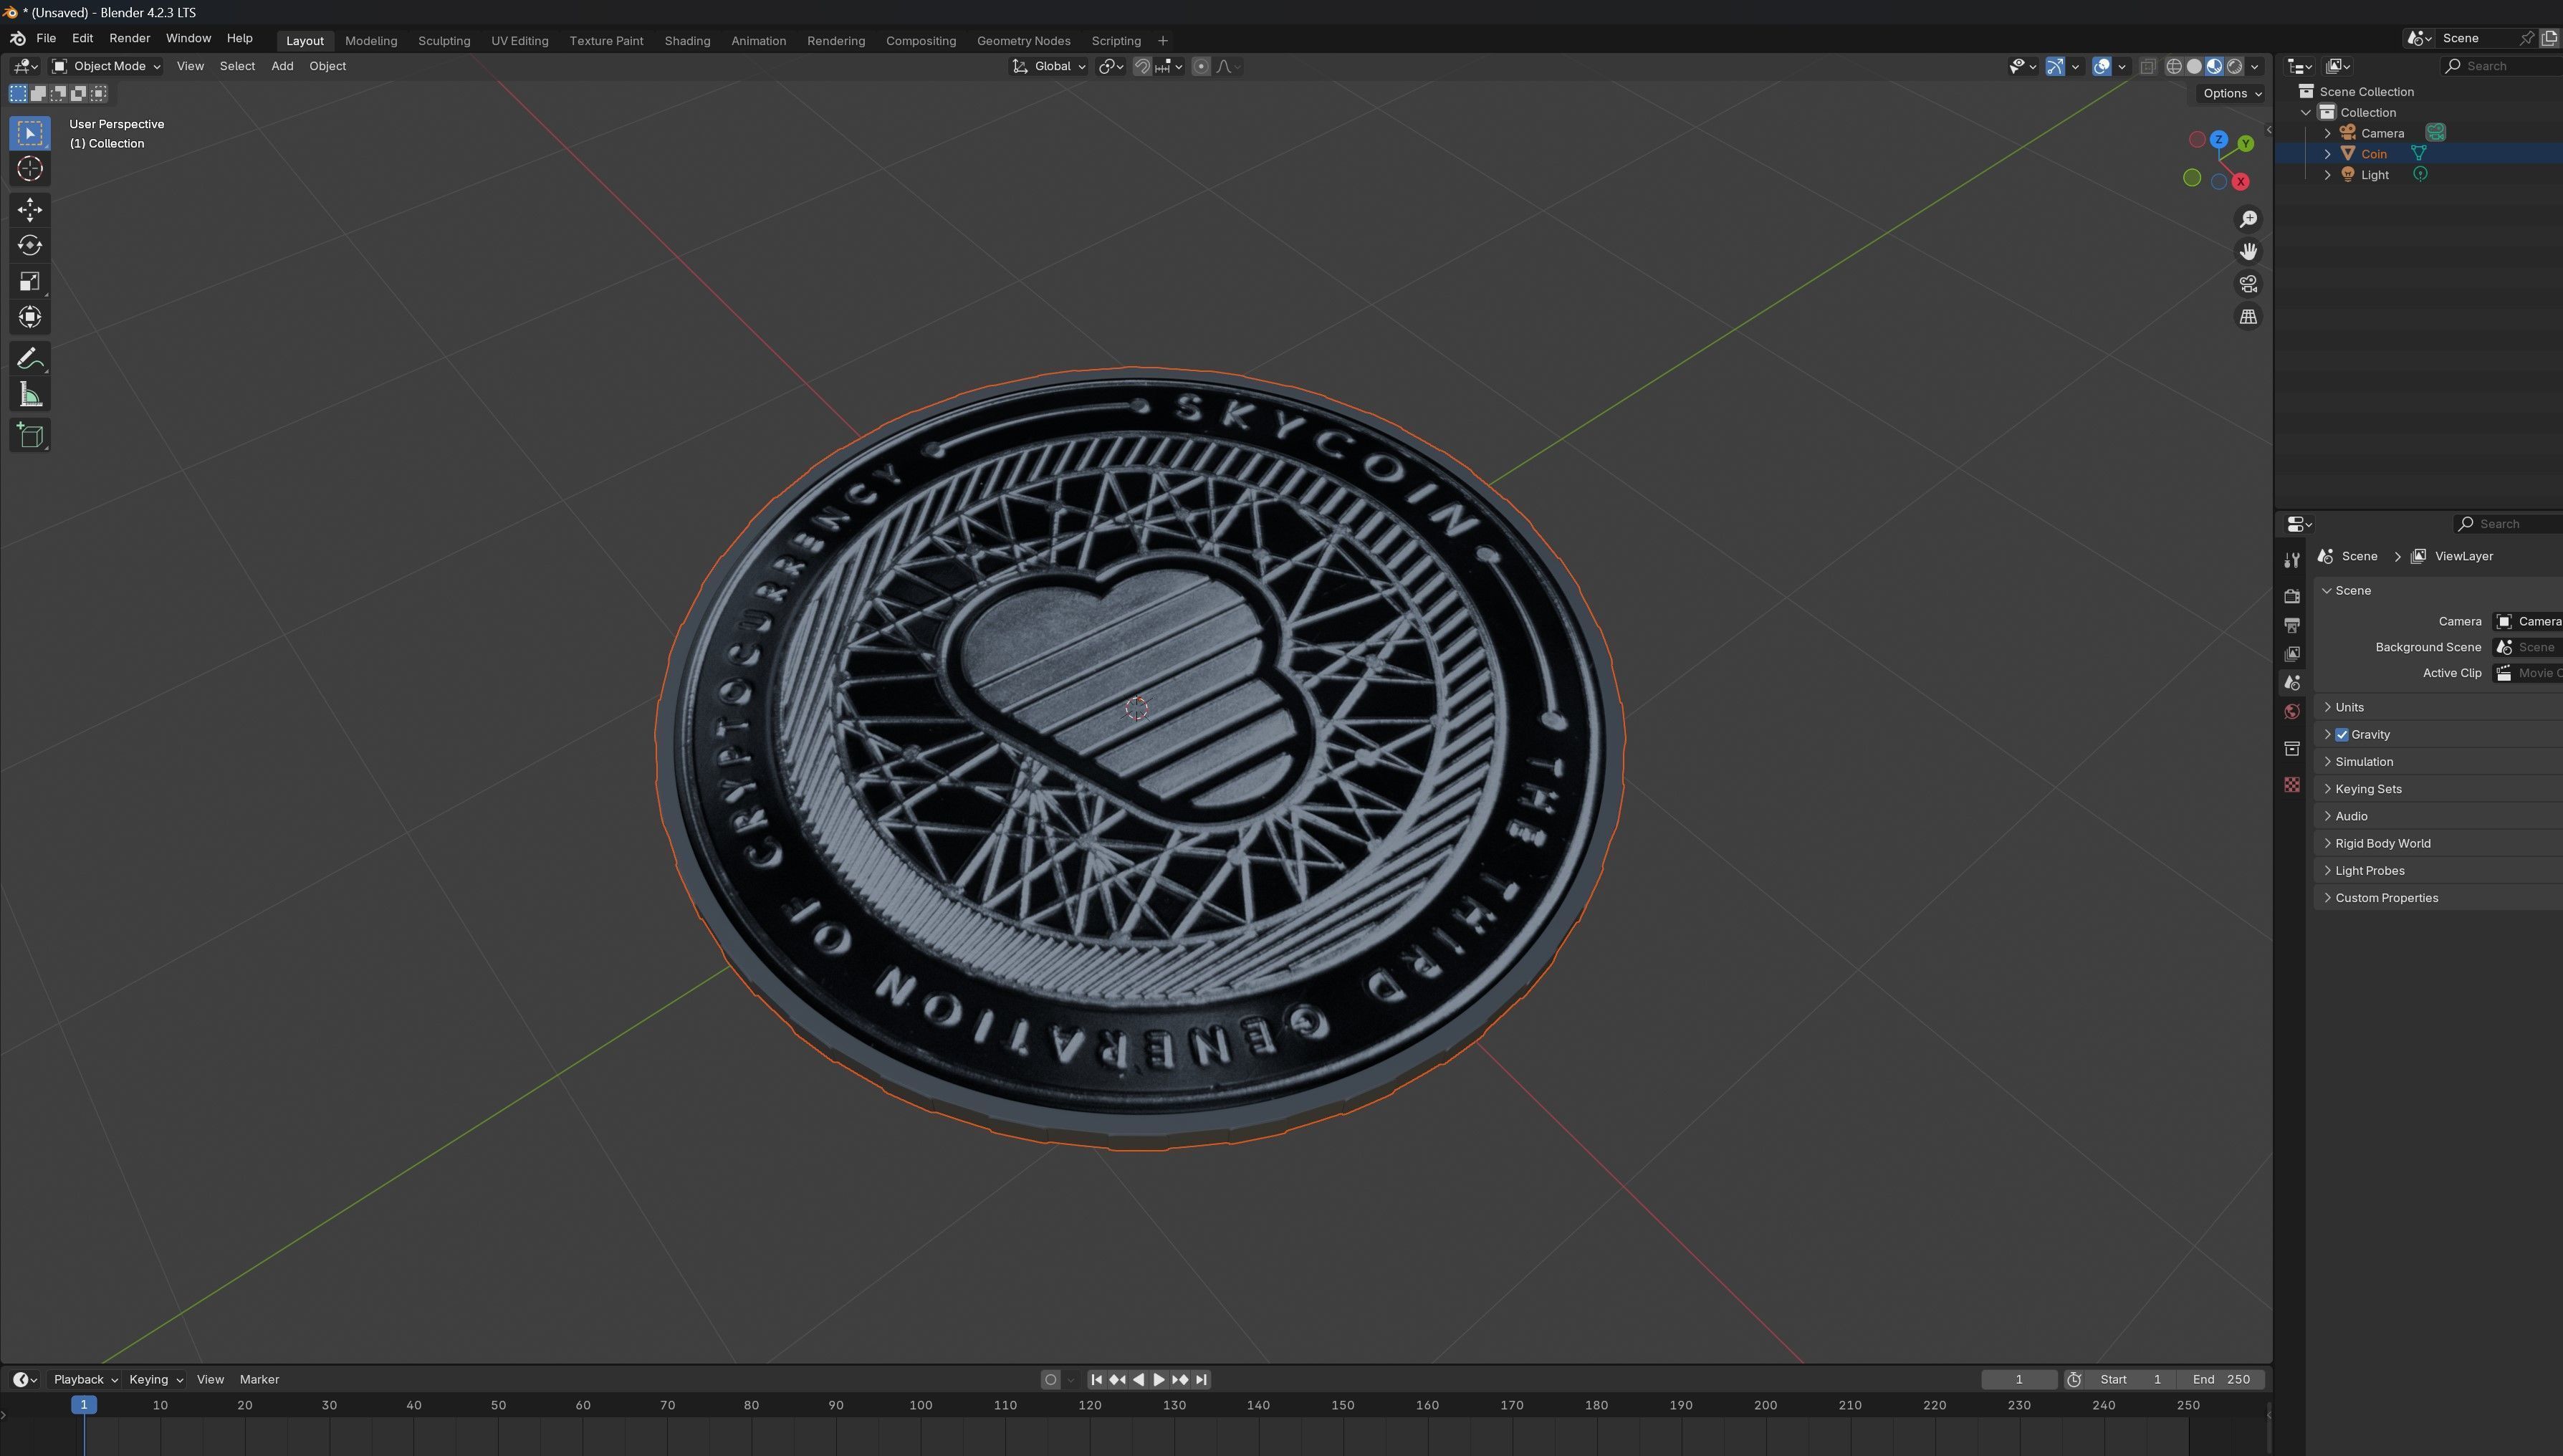Collapse the Collection in outliner

click(x=2306, y=112)
